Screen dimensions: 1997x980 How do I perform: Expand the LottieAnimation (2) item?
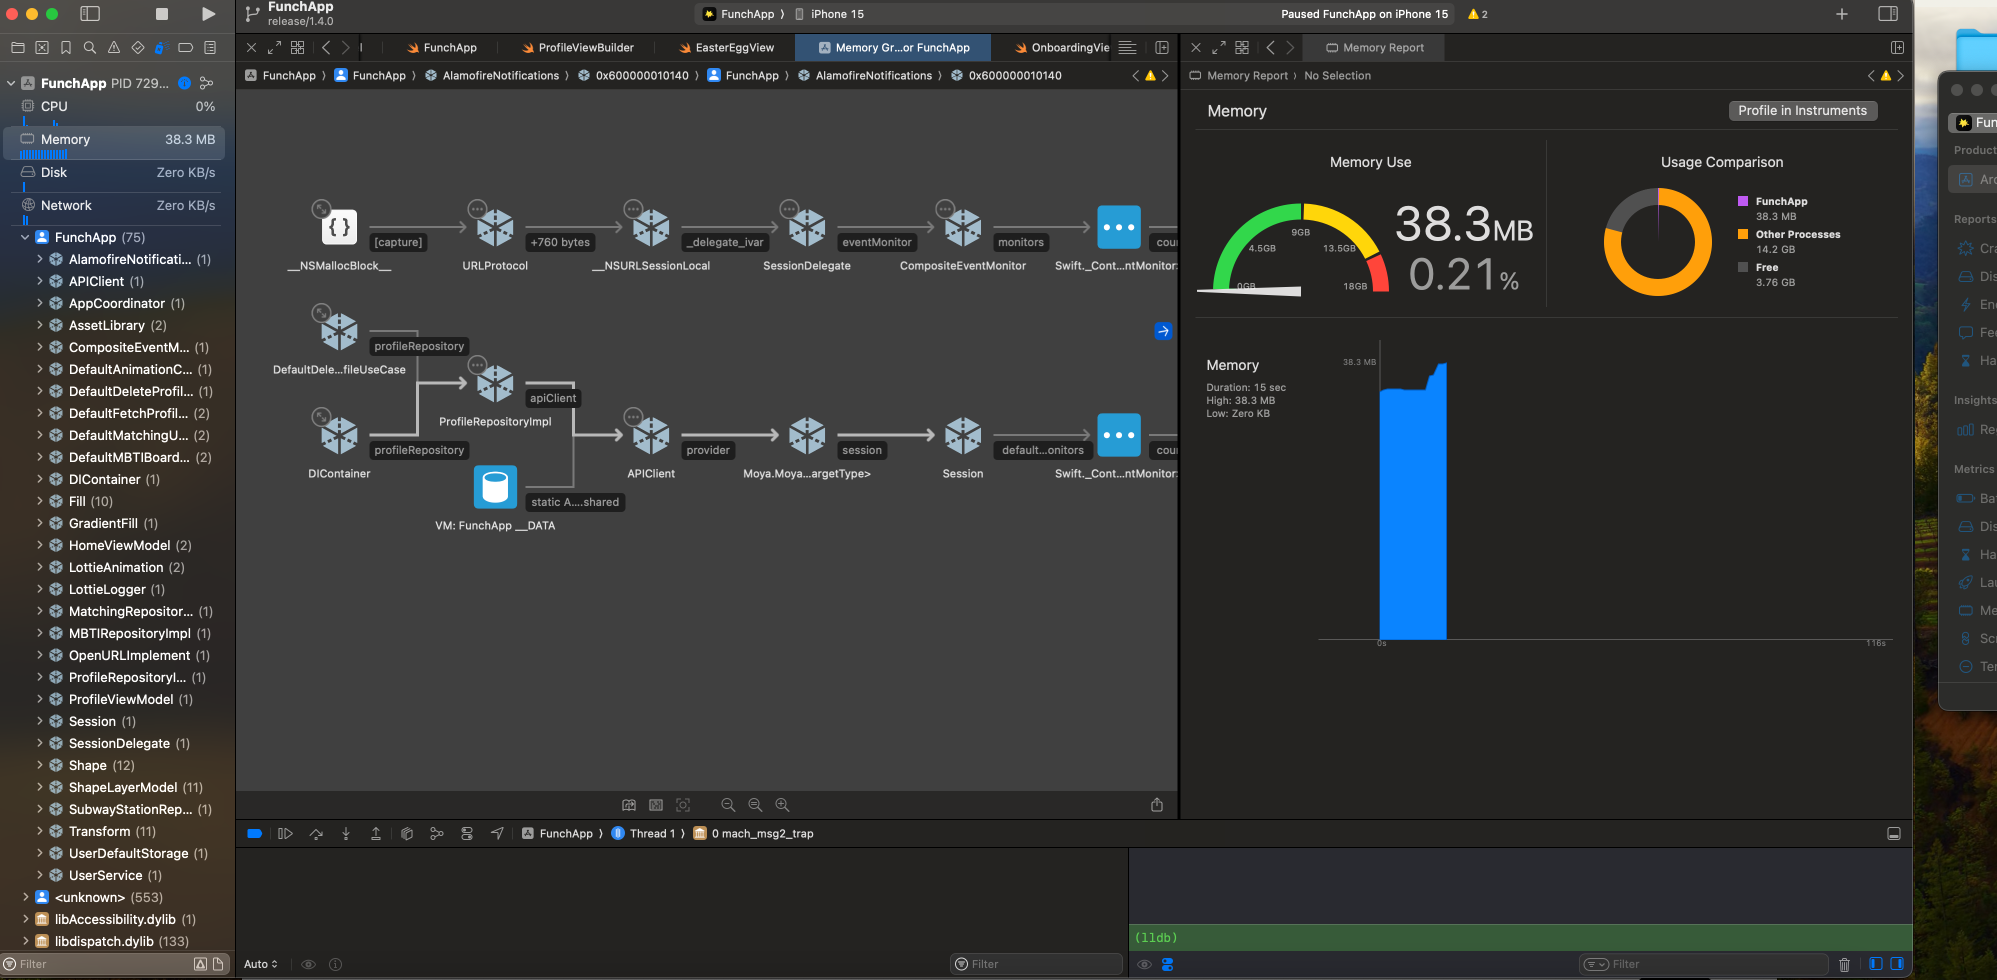[40, 567]
